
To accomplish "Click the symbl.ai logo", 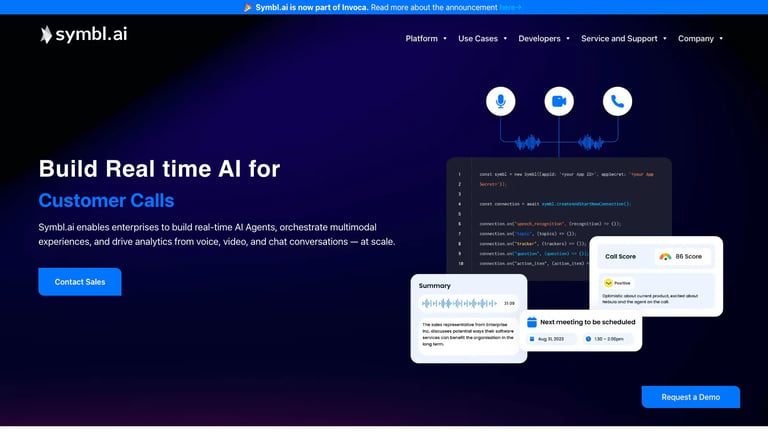I will tap(84, 34).
